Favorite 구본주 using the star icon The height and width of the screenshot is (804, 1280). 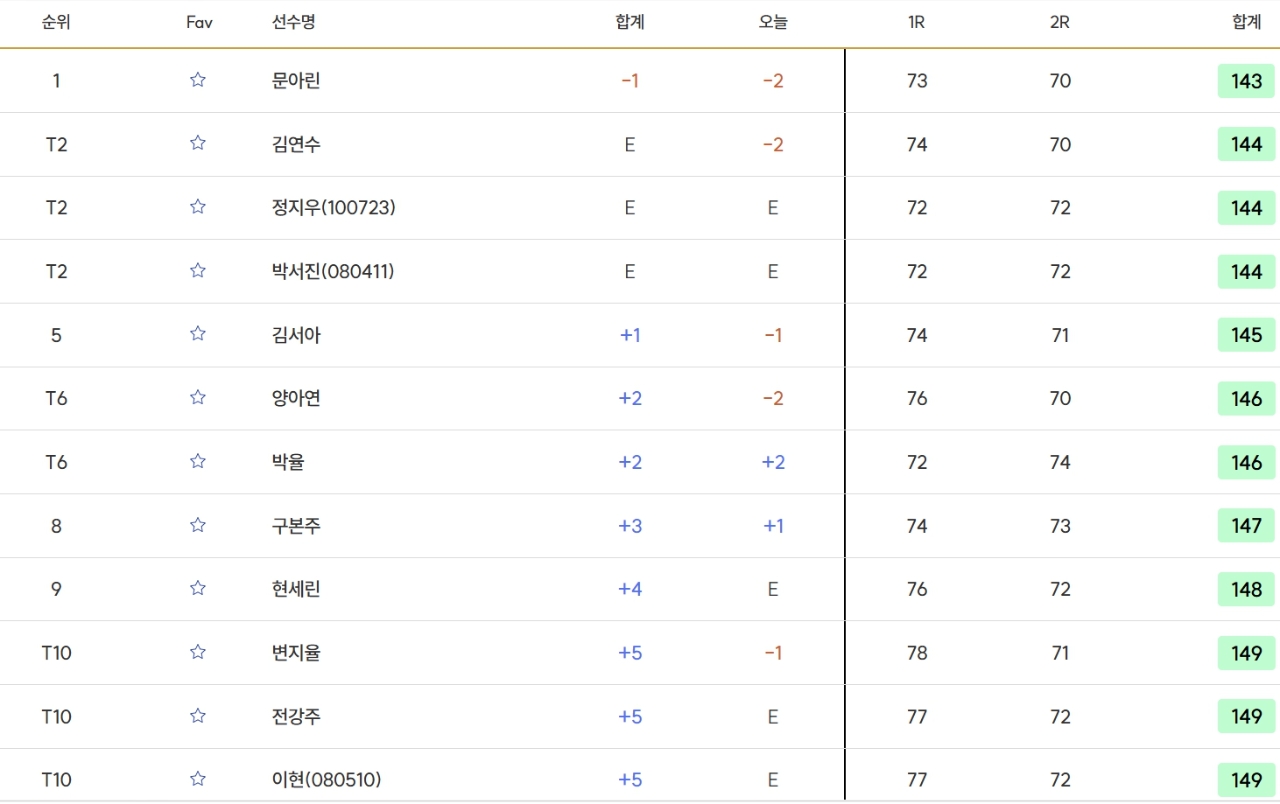click(198, 525)
